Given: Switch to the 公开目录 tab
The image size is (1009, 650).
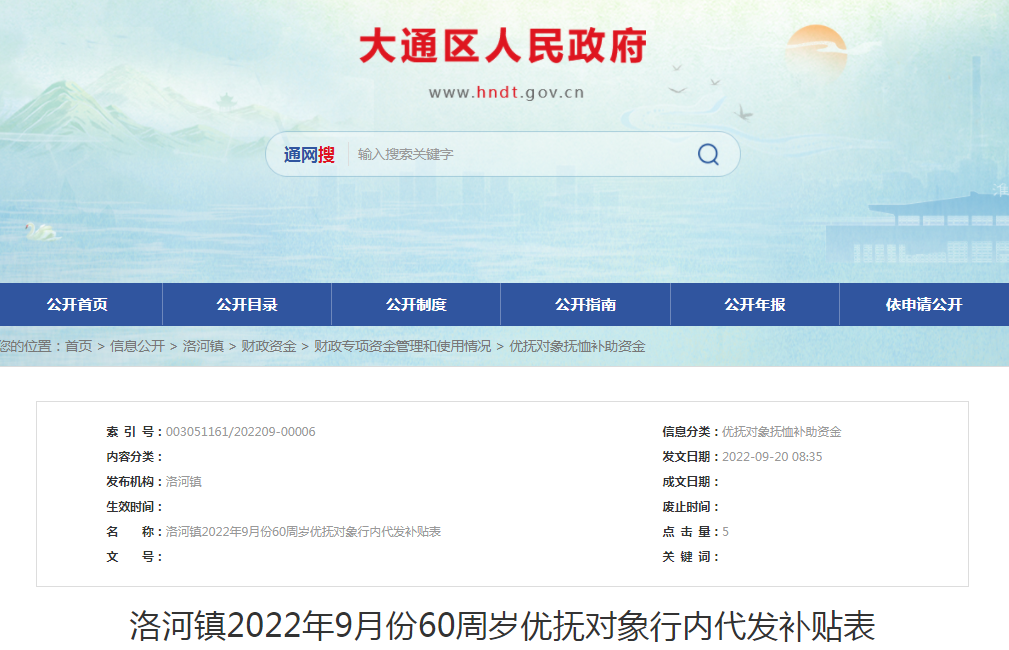Looking at the screenshot, I should click(248, 304).
